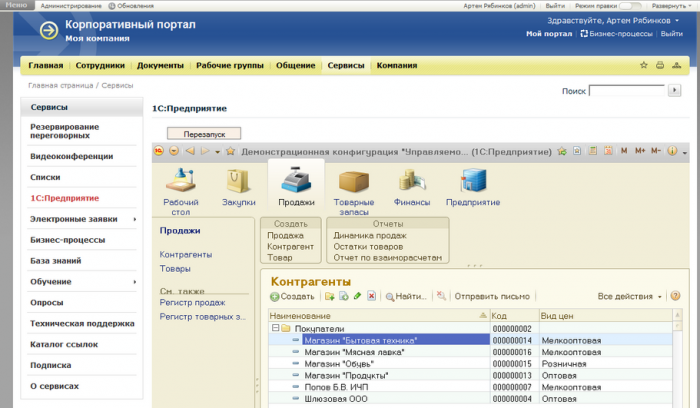This screenshot has width=700, height=408.
Task: Open the user name dropdown in header
Action: (677, 21)
